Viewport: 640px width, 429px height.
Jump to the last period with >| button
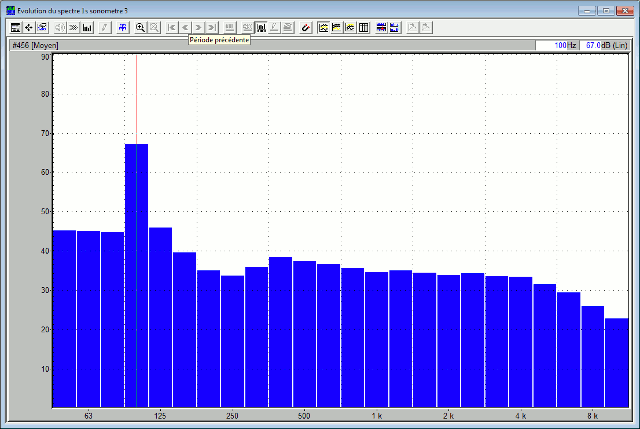point(212,27)
